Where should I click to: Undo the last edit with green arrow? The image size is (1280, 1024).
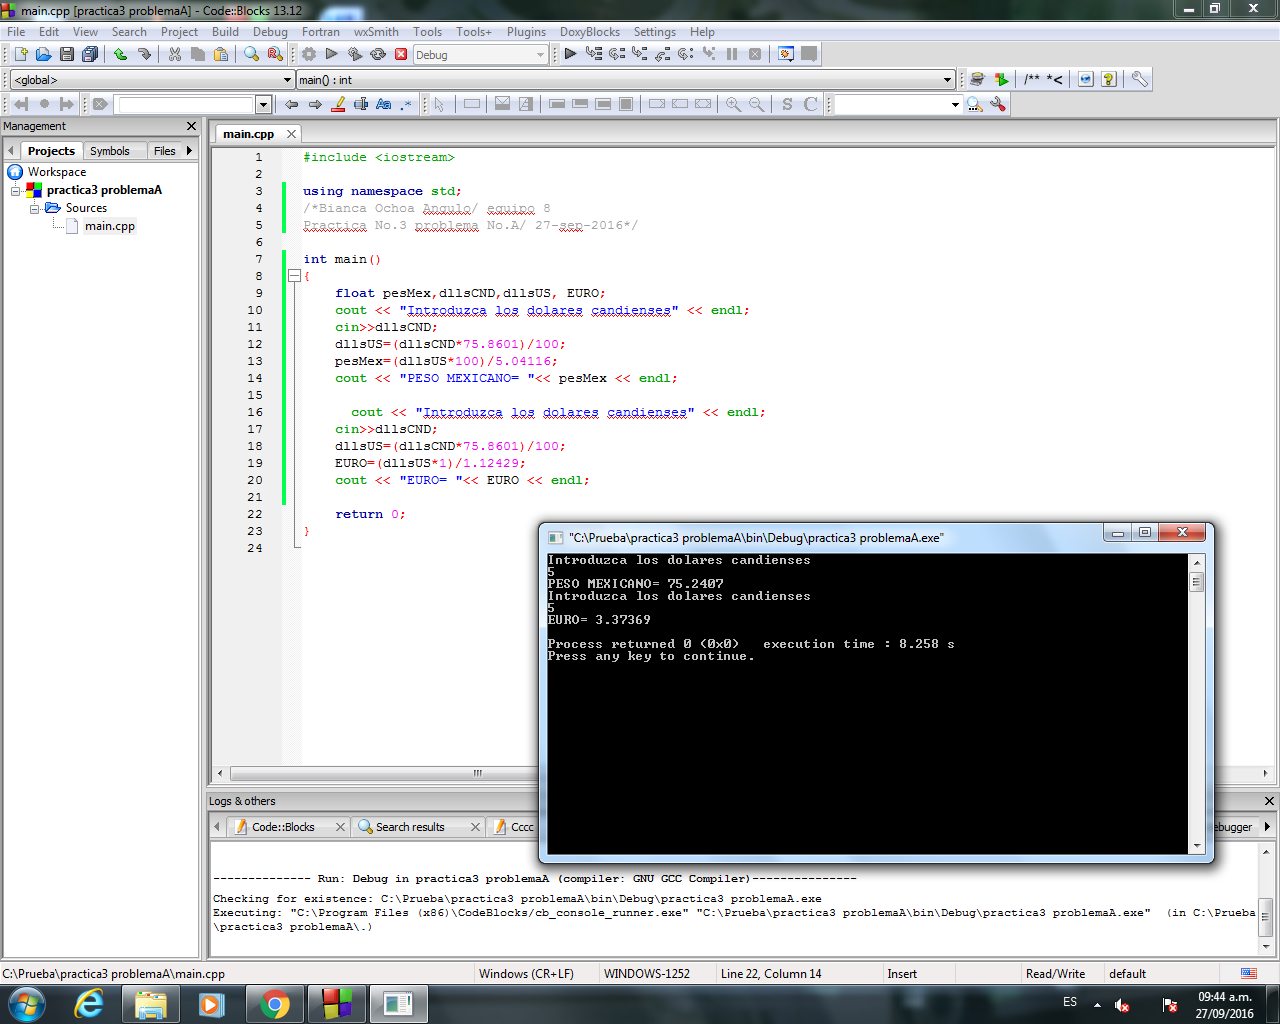click(x=120, y=54)
